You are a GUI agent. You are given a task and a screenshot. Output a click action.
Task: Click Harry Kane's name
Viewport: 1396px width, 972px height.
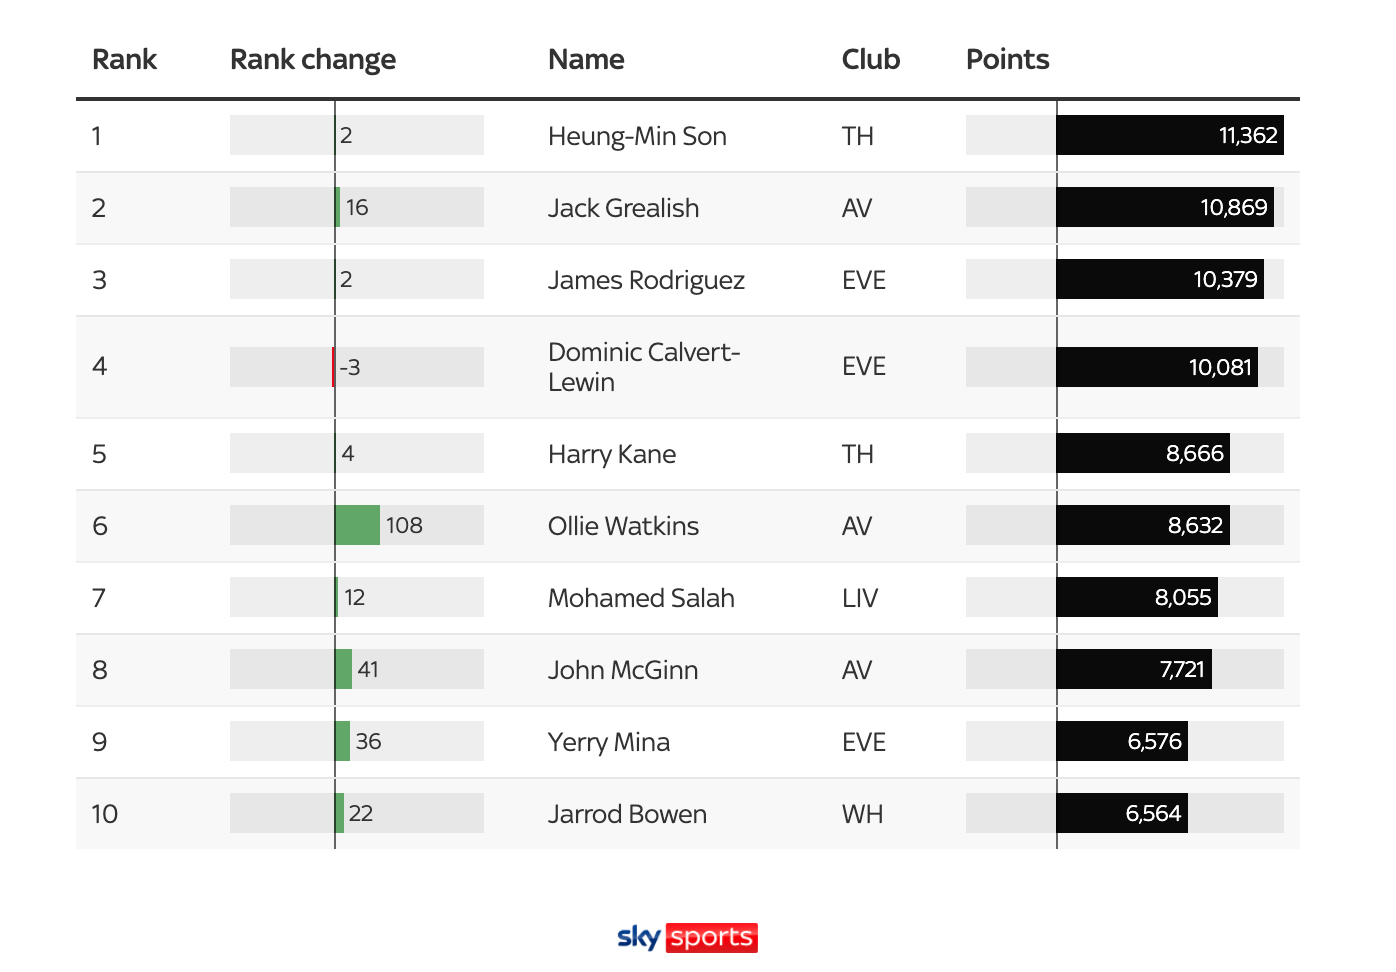pyautogui.click(x=612, y=454)
